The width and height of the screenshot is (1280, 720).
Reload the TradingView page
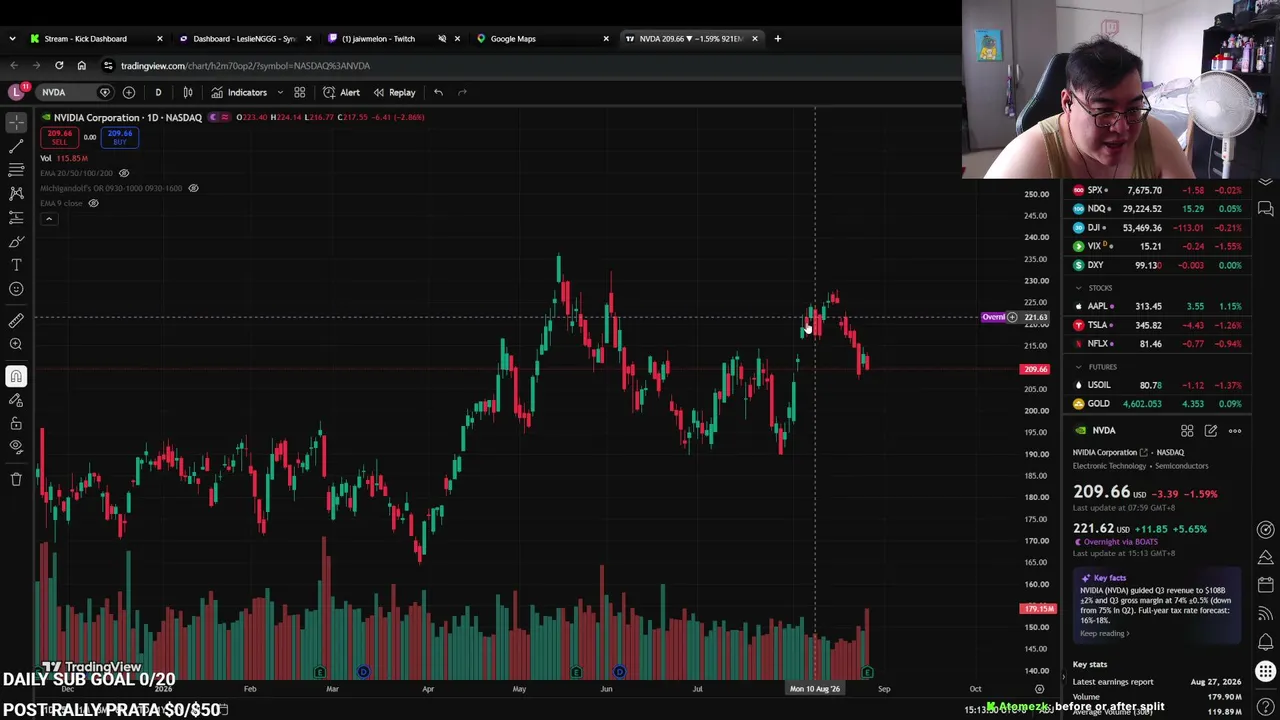59,65
